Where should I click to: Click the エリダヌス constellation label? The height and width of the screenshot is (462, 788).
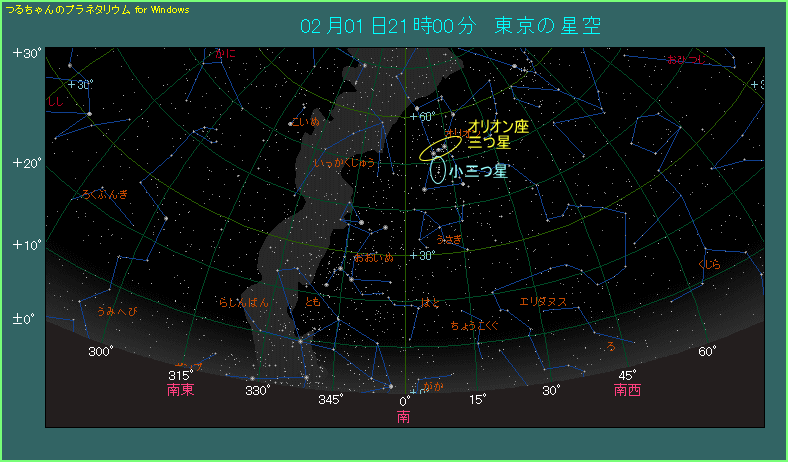click(x=543, y=301)
